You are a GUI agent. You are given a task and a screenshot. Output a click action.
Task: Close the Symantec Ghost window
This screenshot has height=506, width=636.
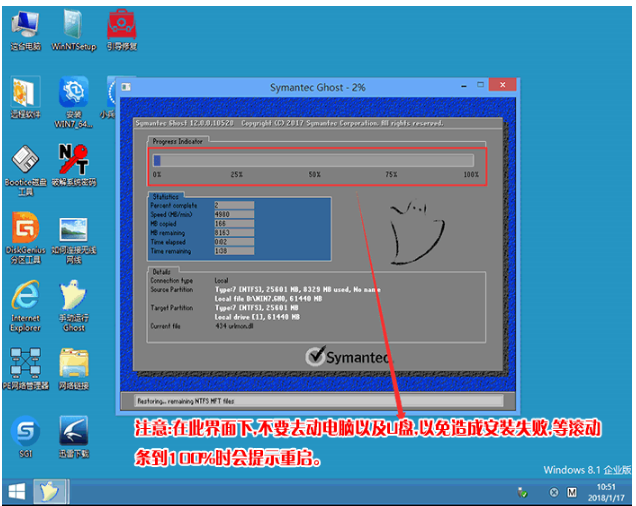point(503,84)
